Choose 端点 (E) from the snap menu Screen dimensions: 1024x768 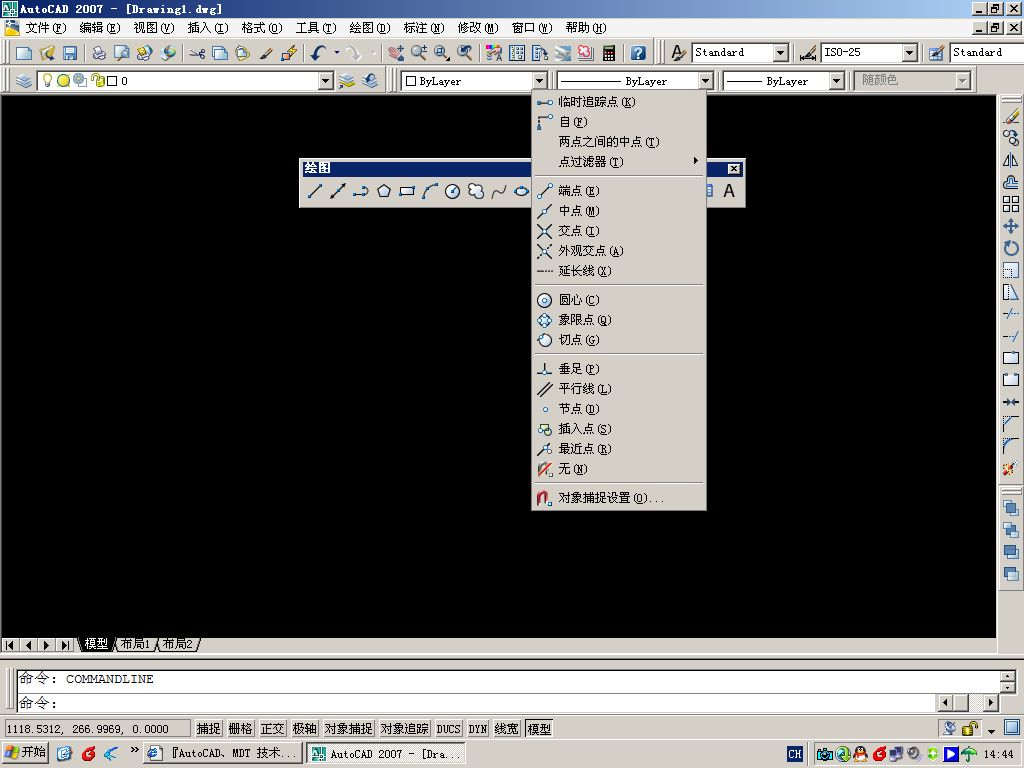click(x=619, y=191)
